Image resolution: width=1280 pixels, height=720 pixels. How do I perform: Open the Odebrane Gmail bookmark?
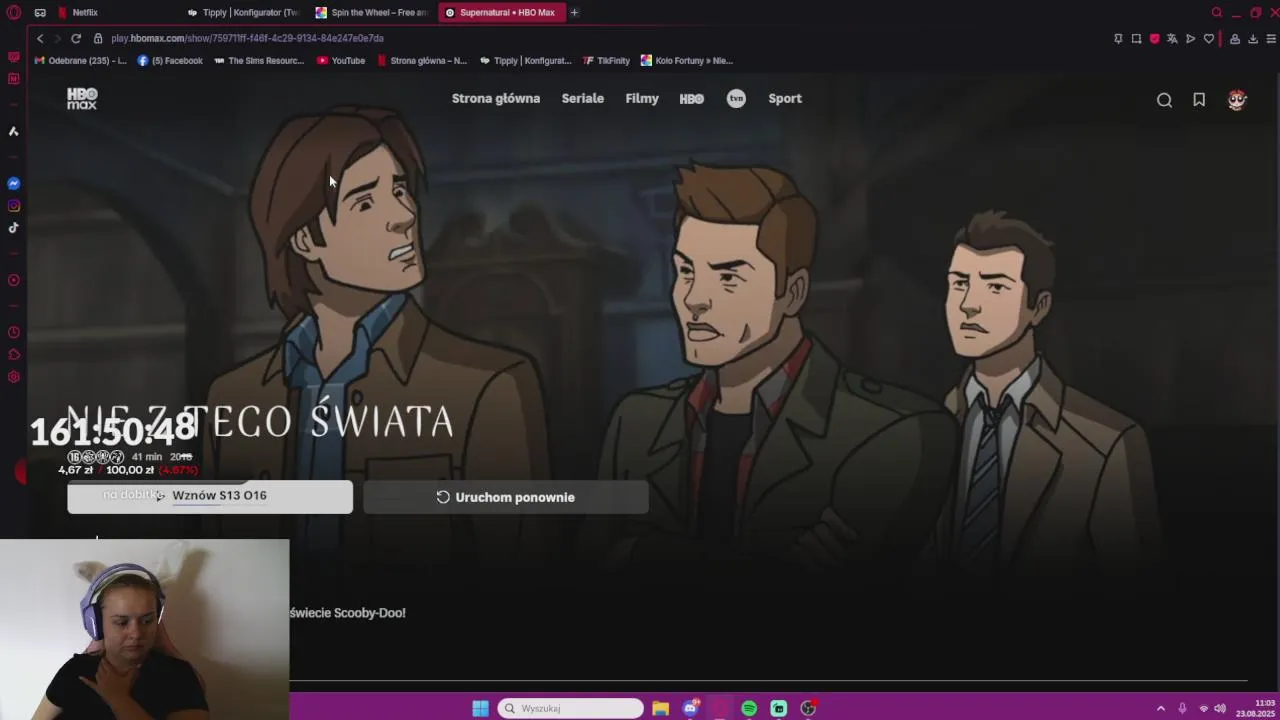click(80, 60)
